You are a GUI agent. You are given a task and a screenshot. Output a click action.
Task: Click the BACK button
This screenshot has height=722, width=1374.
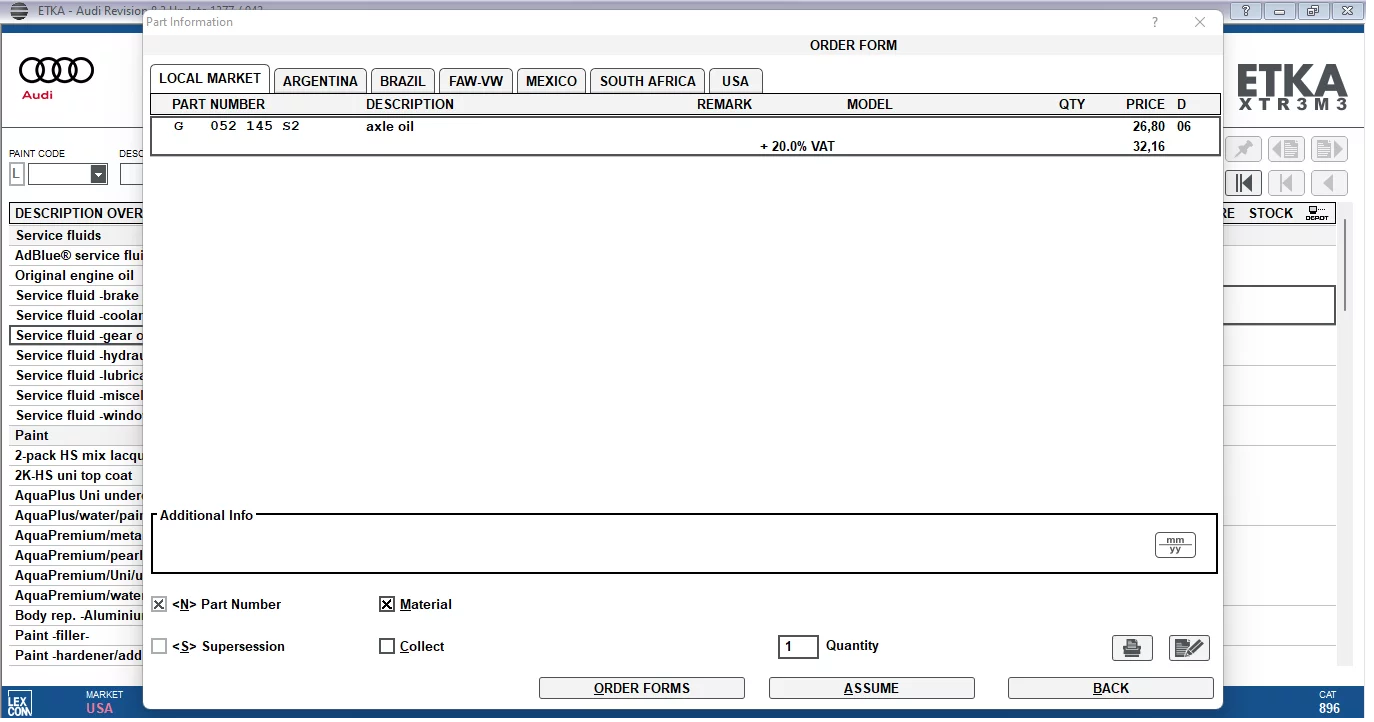point(1110,688)
